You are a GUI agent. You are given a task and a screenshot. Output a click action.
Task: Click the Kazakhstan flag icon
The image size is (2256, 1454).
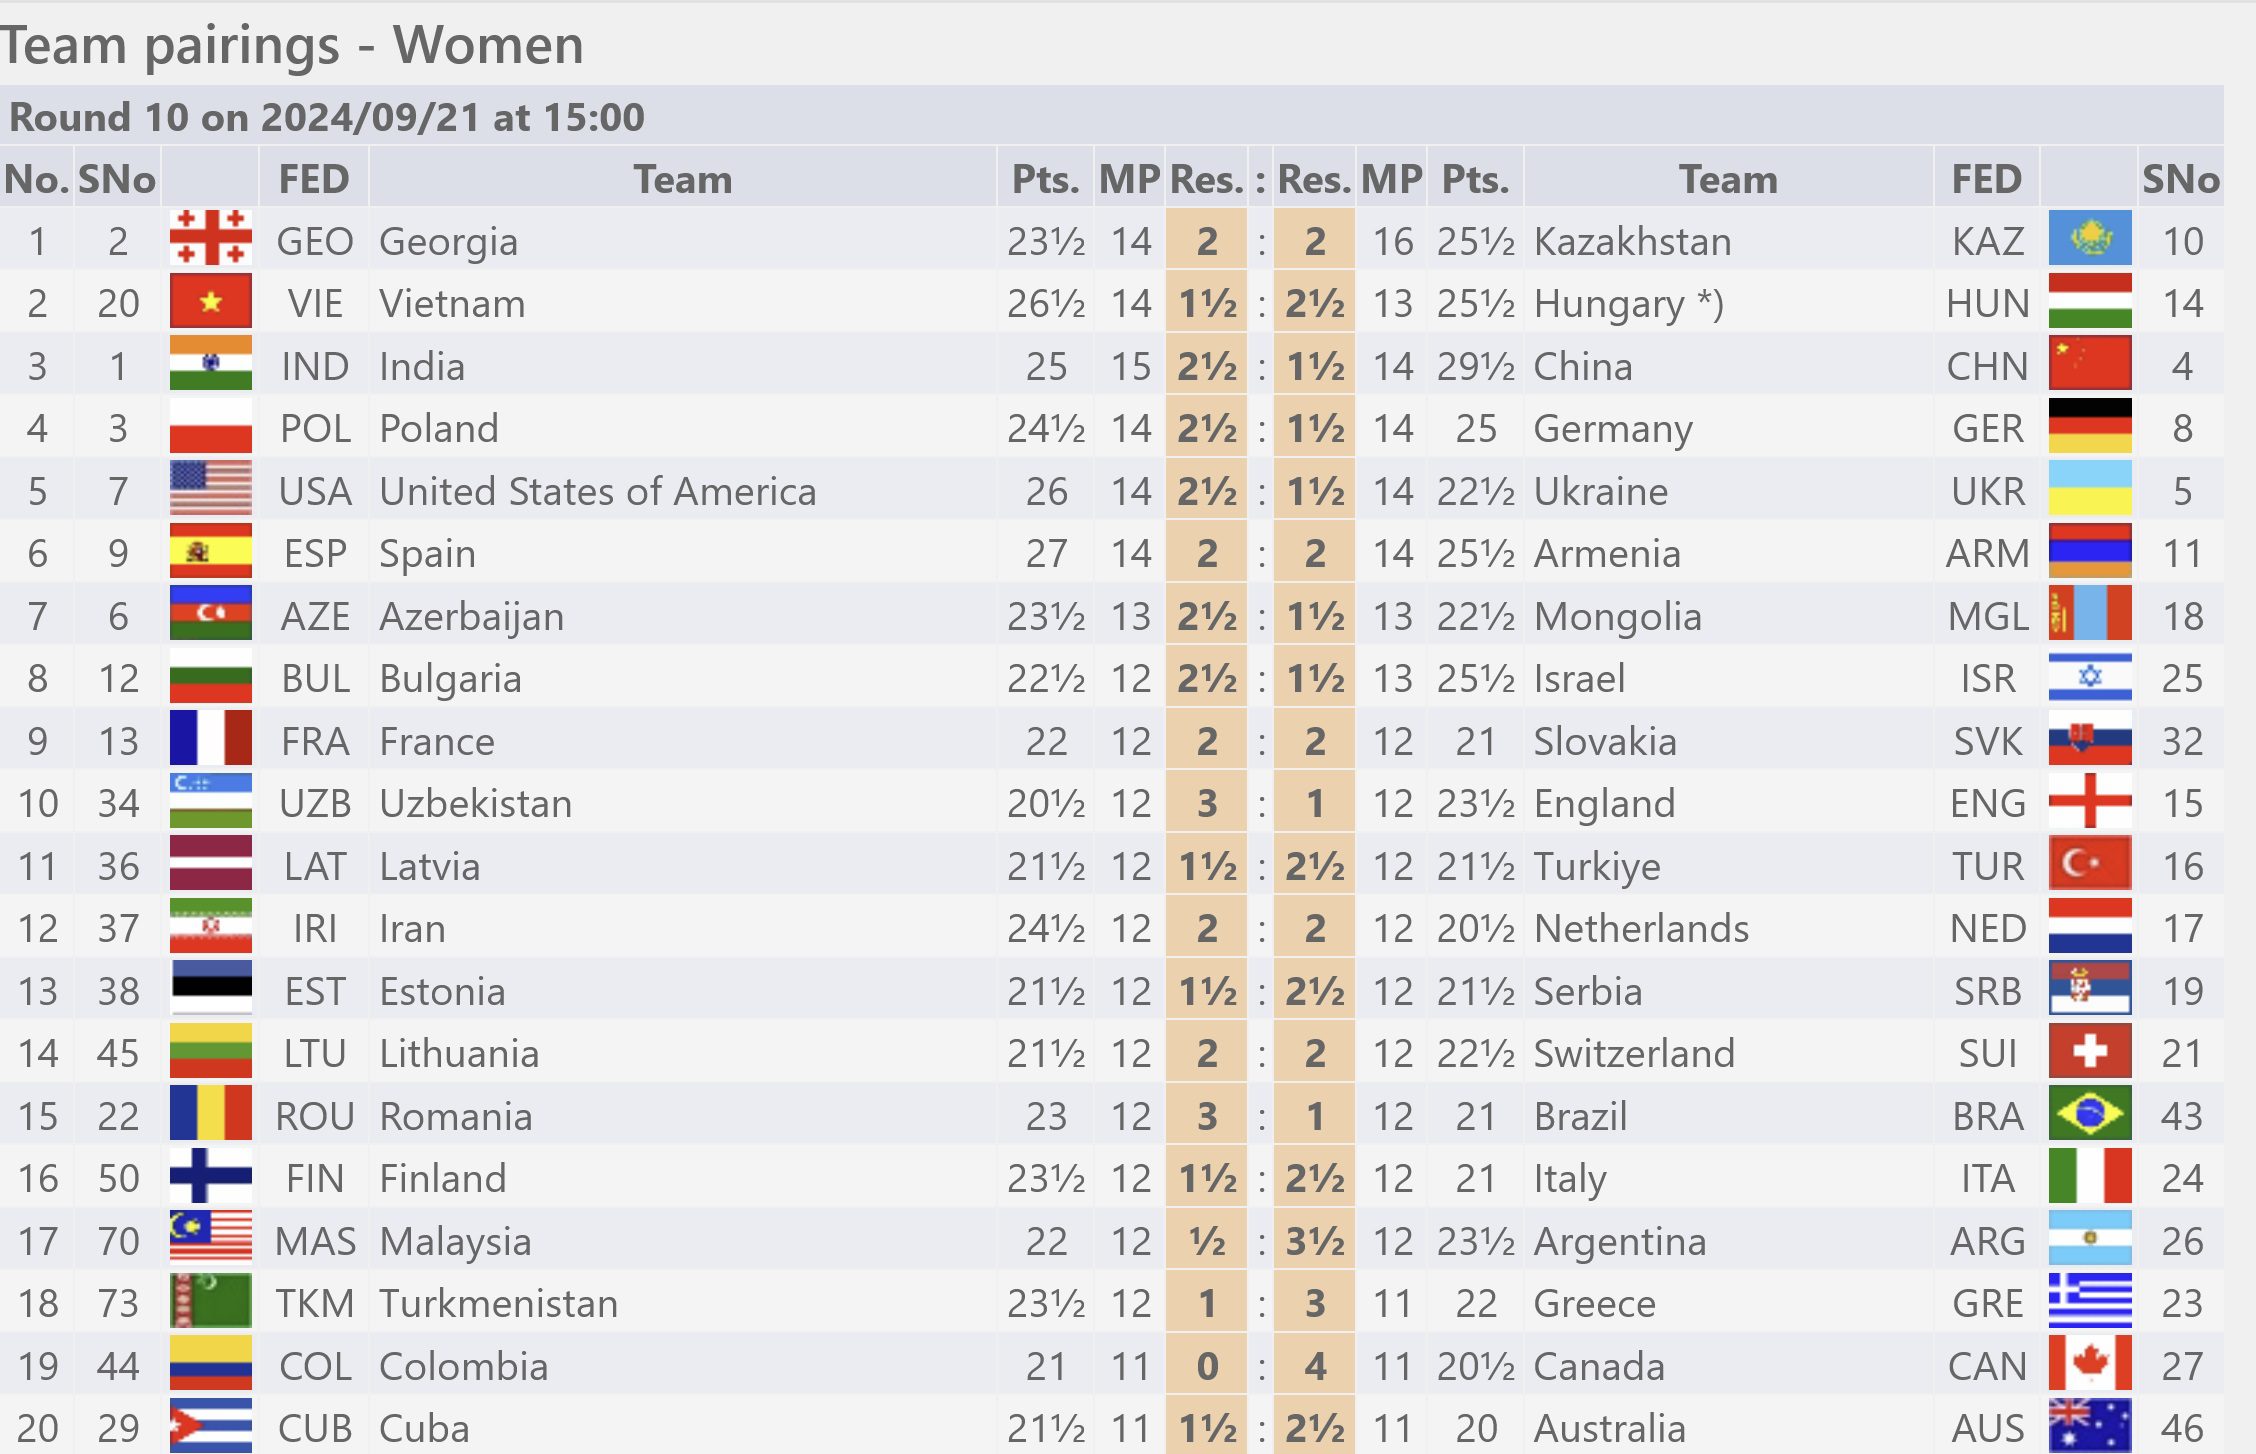tap(2089, 238)
